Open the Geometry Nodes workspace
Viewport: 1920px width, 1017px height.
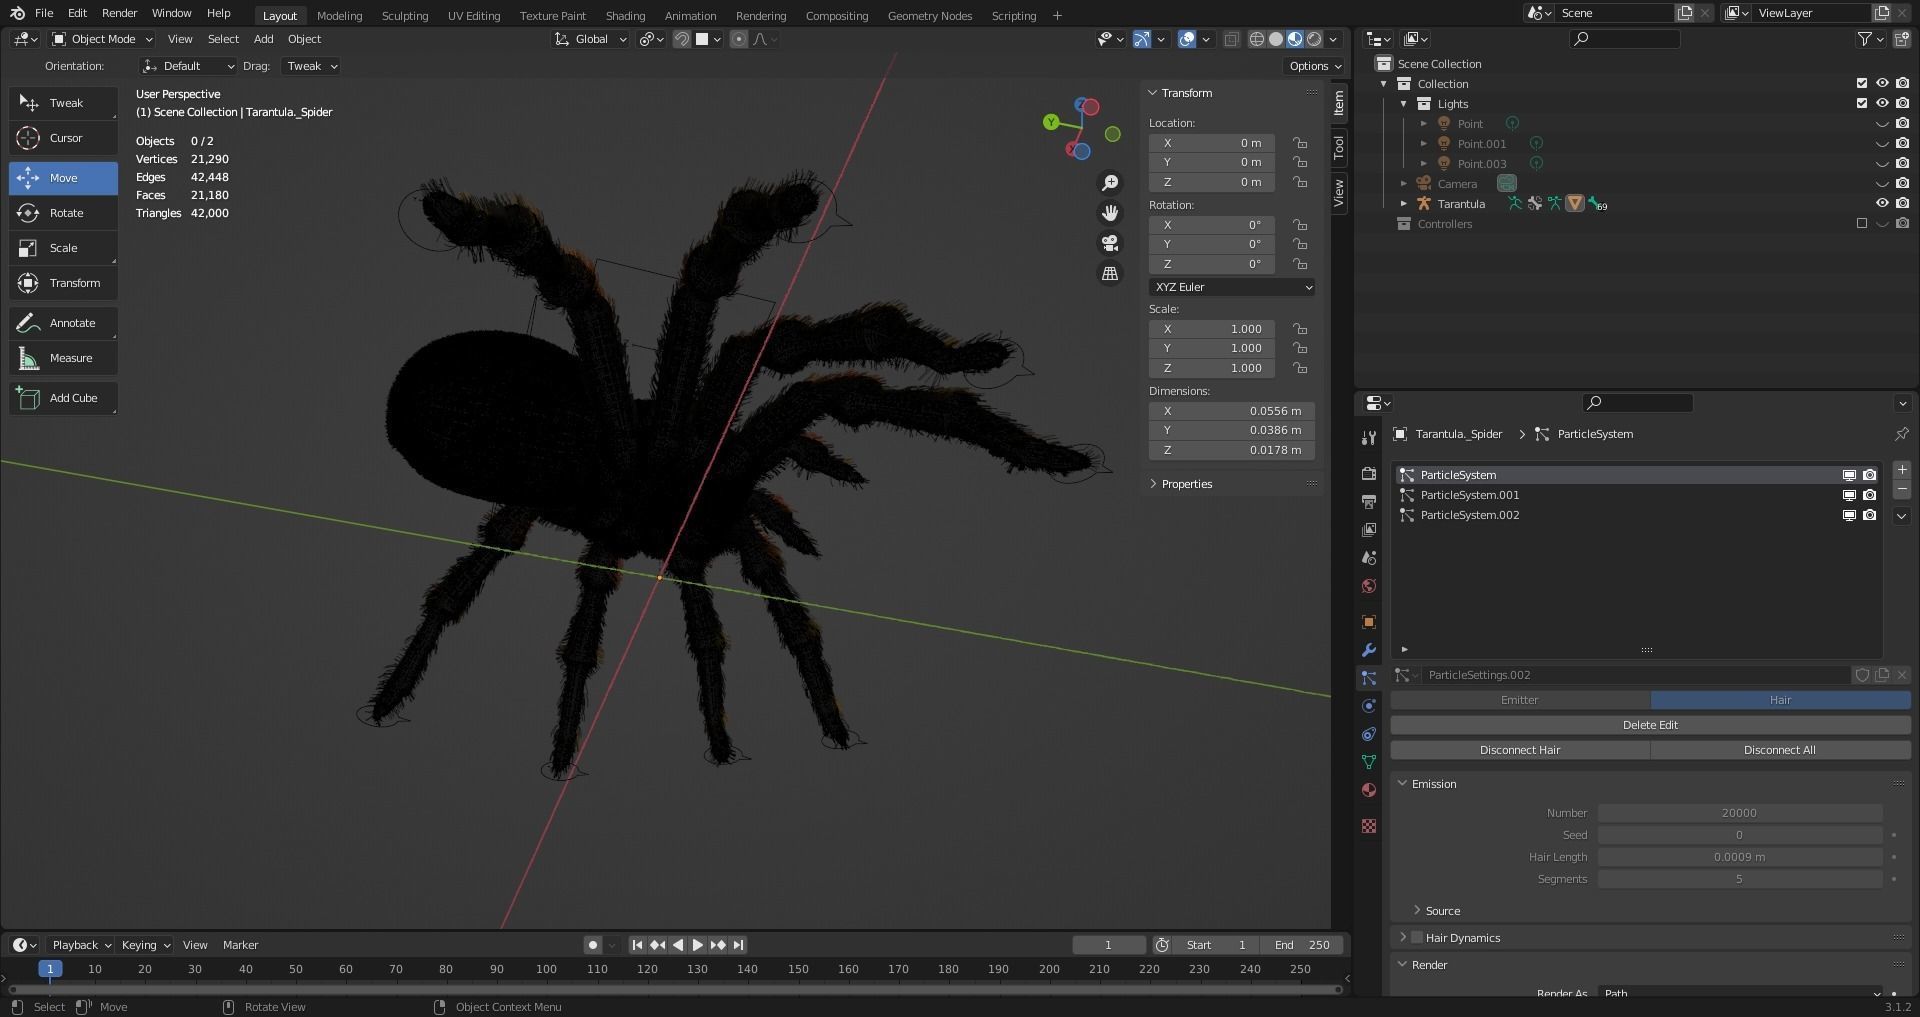click(929, 15)
